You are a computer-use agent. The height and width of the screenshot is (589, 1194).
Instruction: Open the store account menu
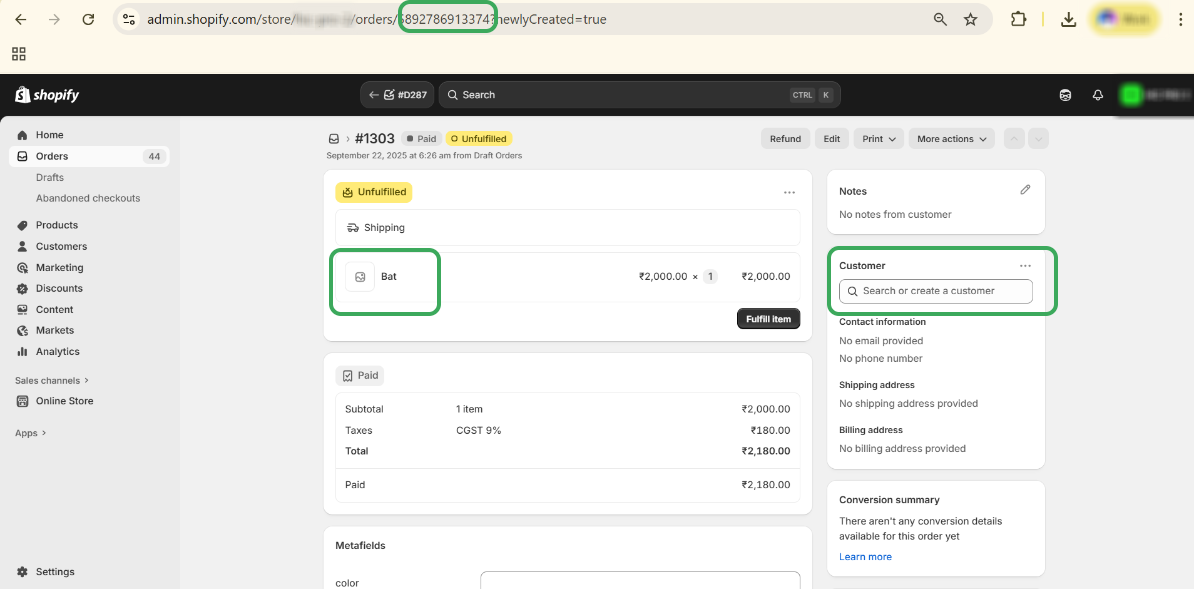pos(1155,95)
